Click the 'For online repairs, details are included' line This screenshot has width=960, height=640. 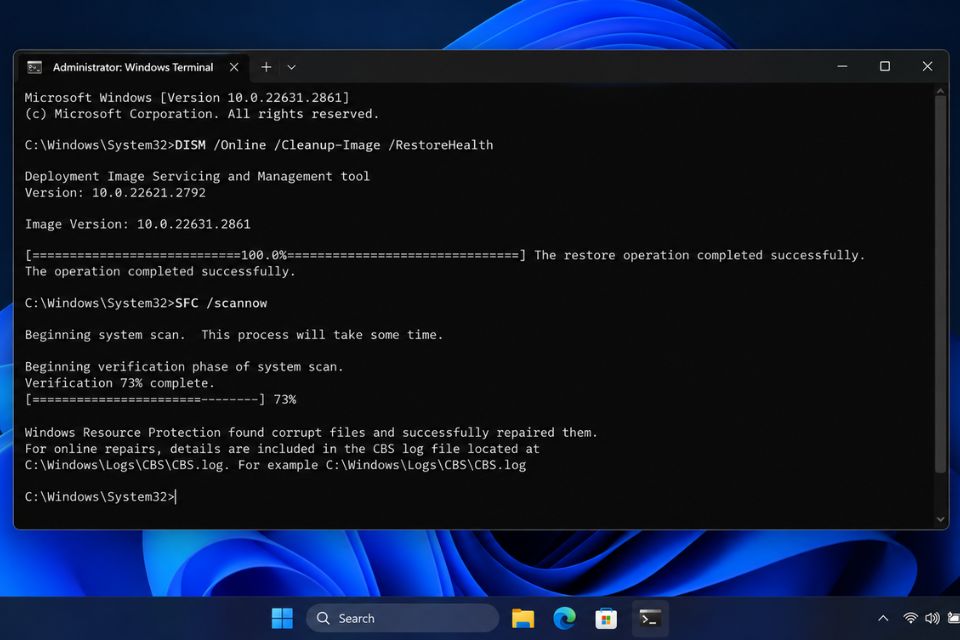coord(282,449)
